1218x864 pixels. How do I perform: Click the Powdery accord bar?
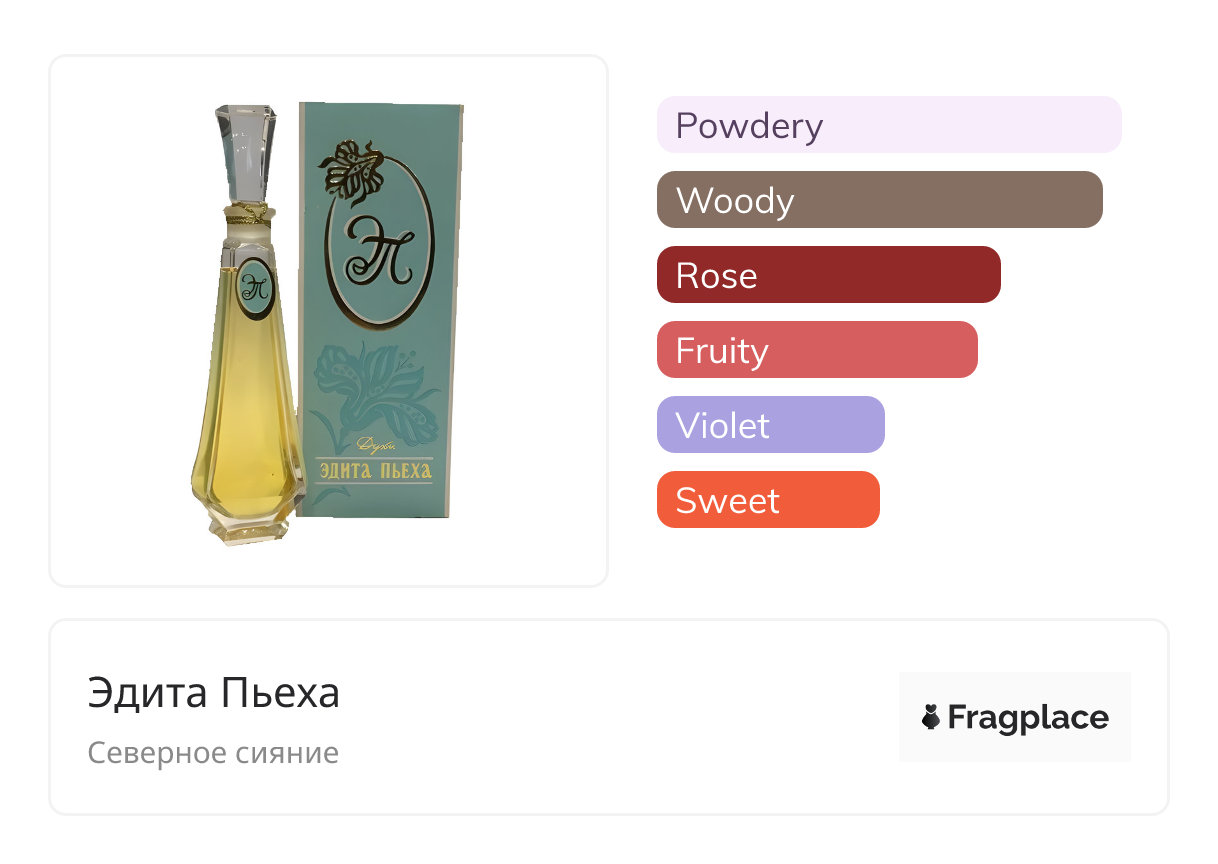point(888,125)
